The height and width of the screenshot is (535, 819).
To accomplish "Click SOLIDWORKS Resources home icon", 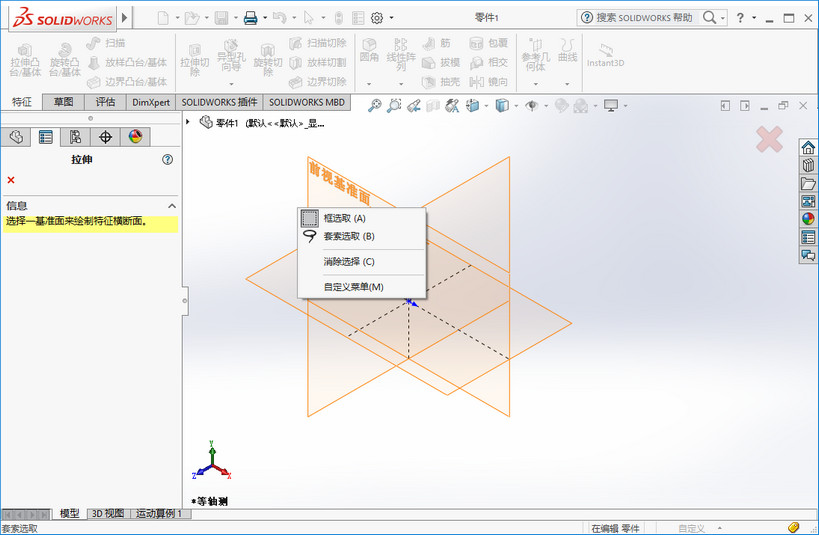I will click(x=808, y=148).
